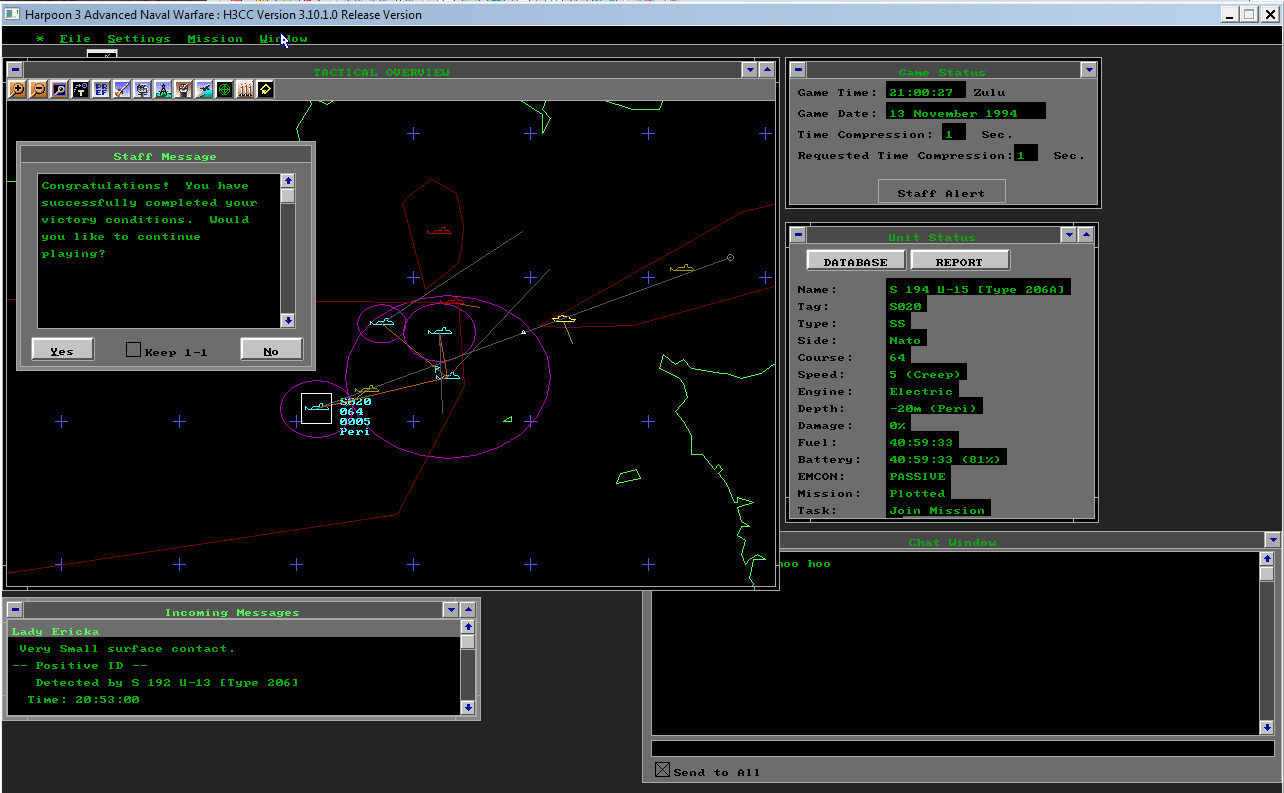The image size is (1284, 793).
Task: Collapse Unit Status window with minus button
Action: coord(798,235)
